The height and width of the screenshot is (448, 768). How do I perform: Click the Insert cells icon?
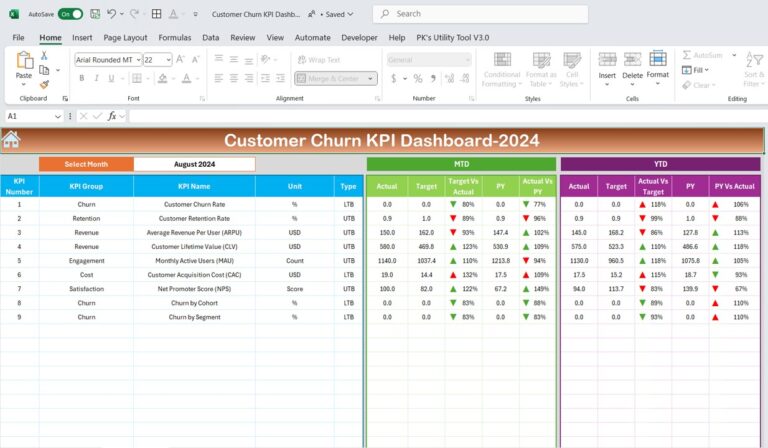(x=607, y=59)
